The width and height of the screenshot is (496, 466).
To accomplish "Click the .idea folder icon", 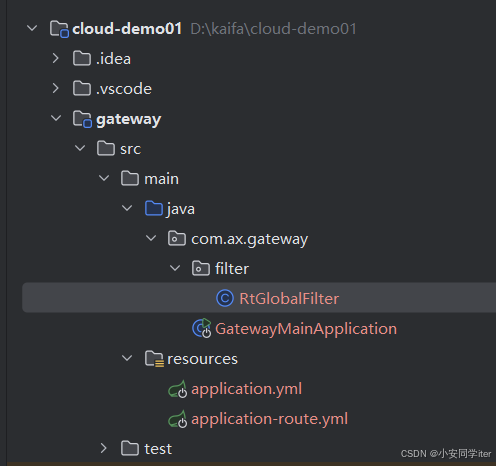I will click(82, 58).
